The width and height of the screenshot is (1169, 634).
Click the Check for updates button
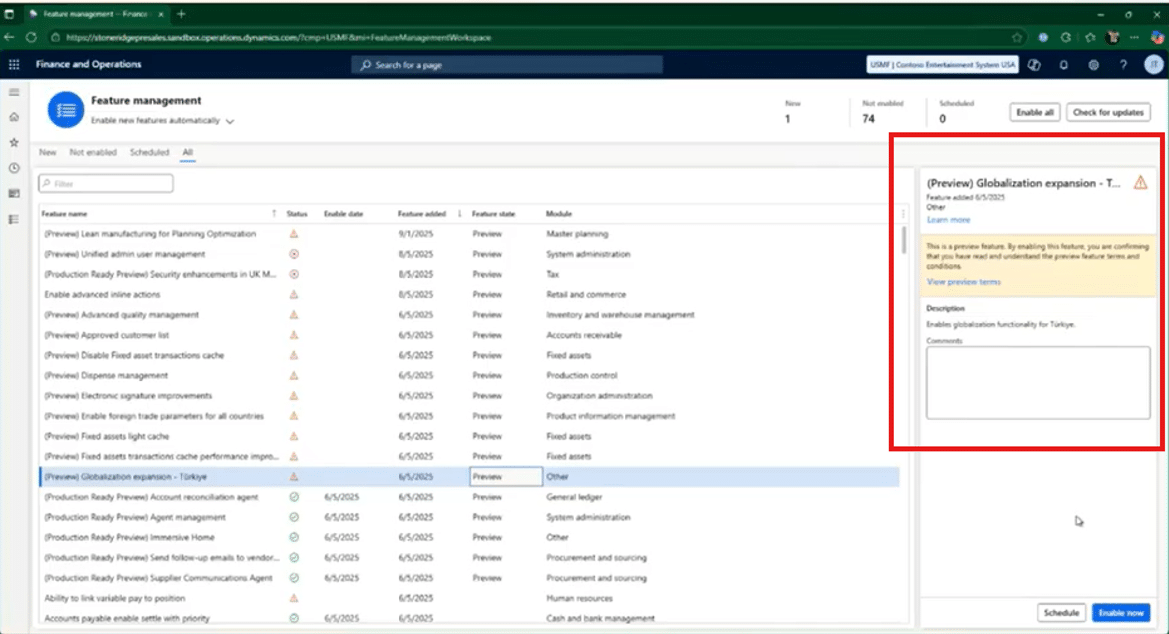tap(1107, 112)
